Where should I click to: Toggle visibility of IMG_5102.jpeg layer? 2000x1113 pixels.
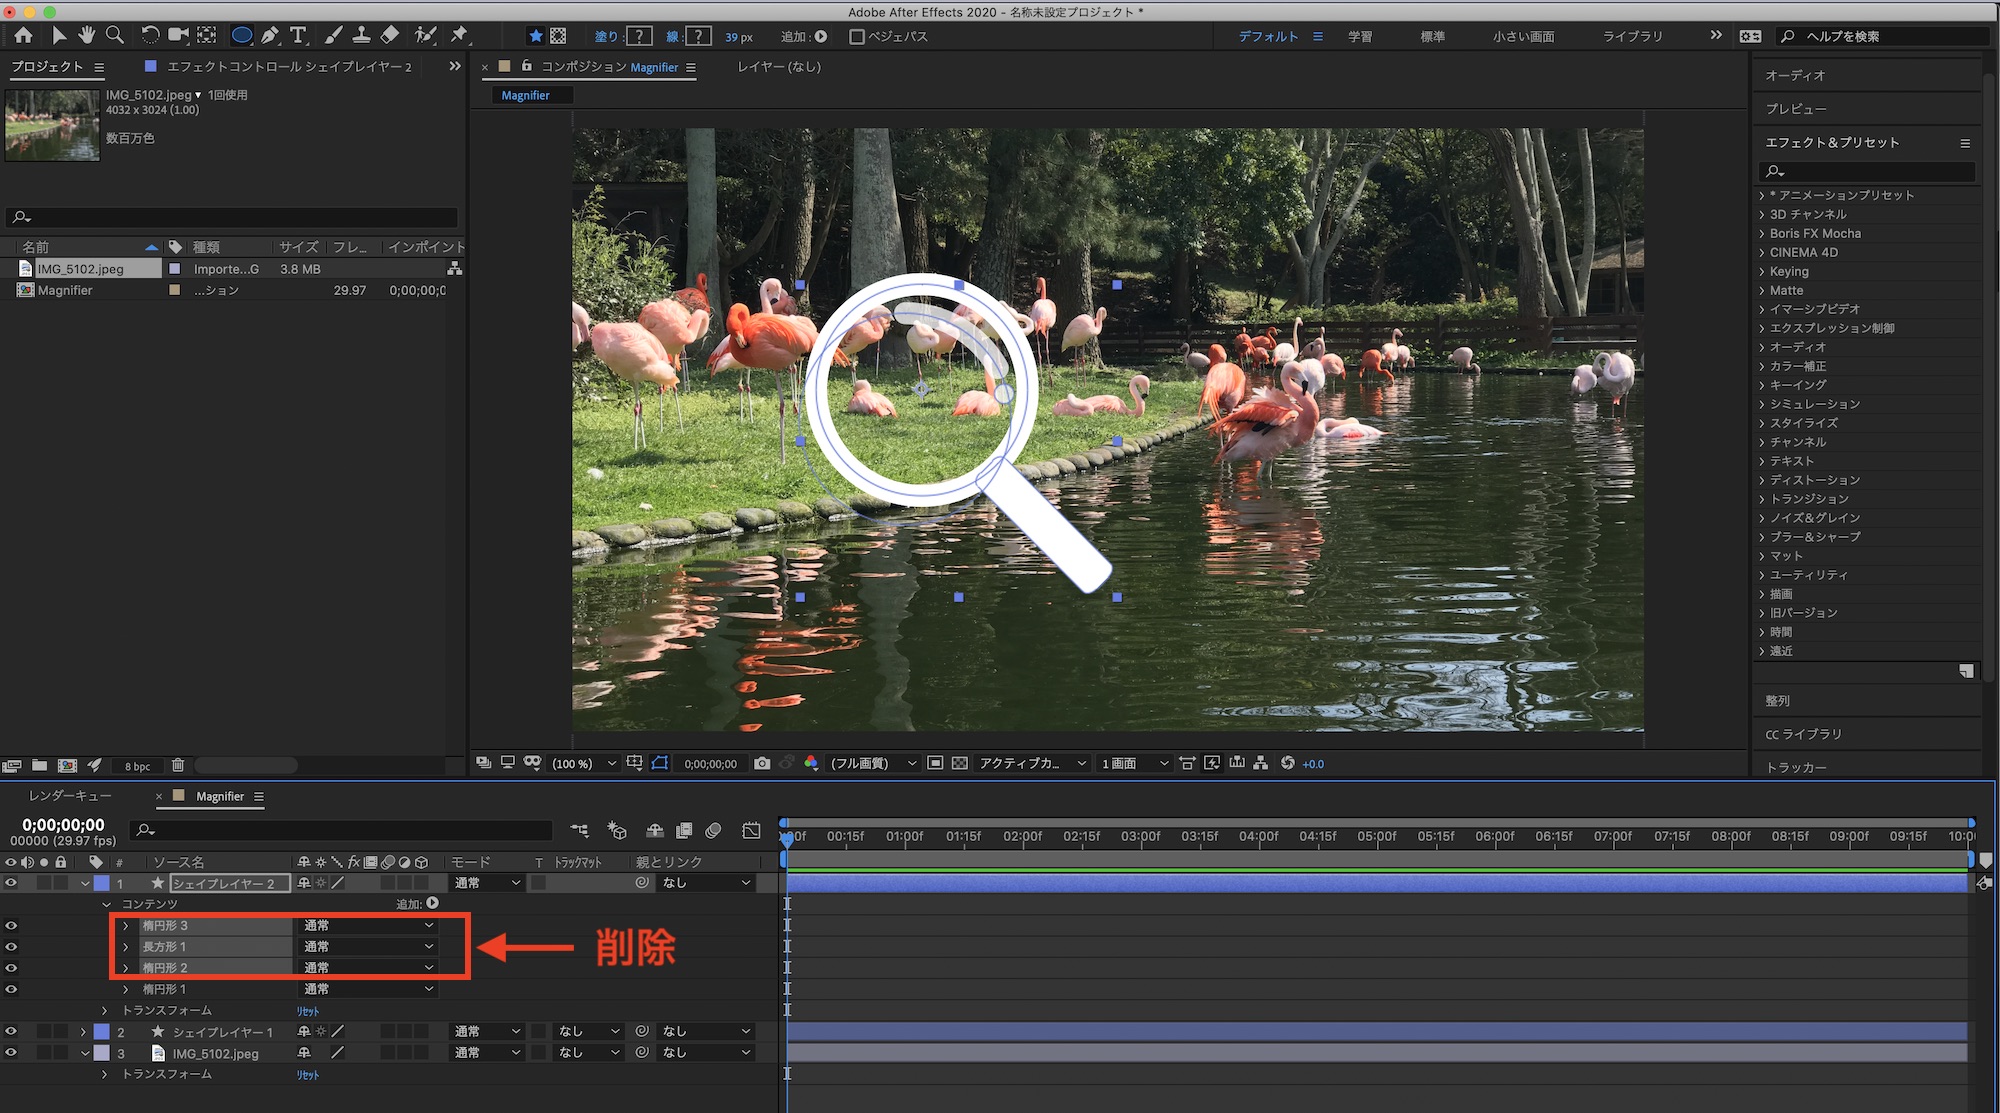(x=11, y=1052)
